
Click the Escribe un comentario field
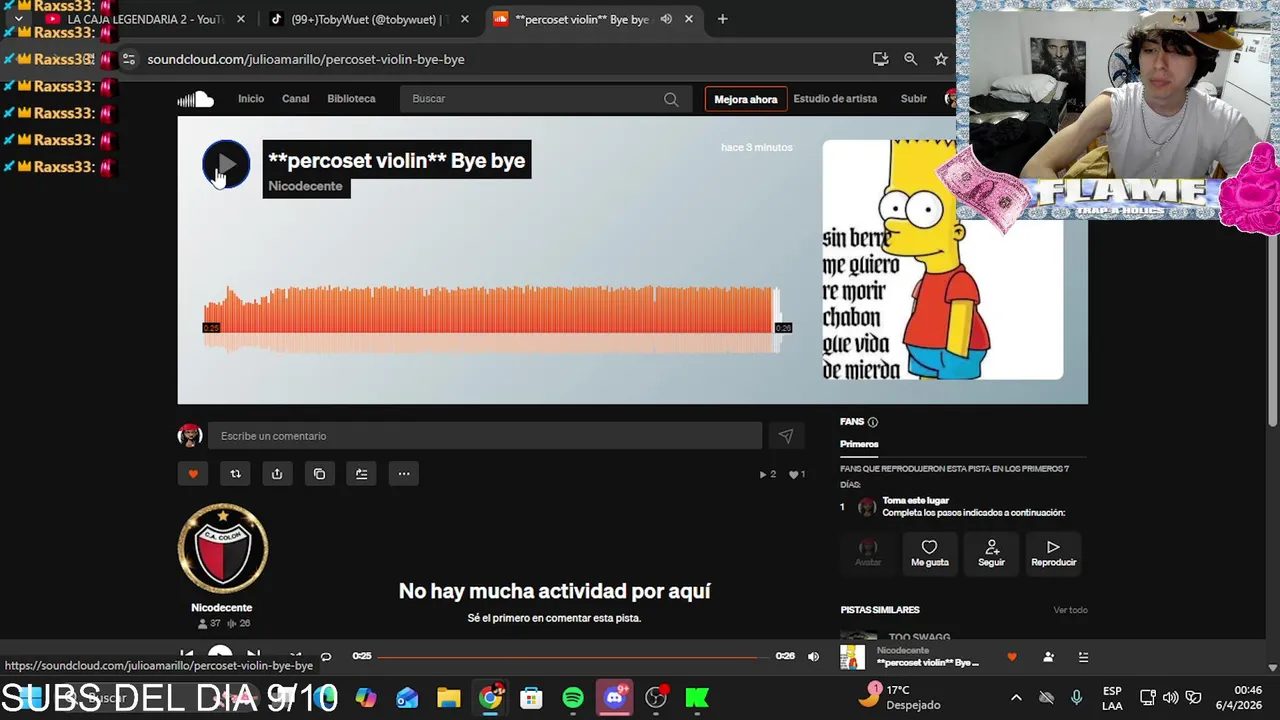click(x=485, y=436)
